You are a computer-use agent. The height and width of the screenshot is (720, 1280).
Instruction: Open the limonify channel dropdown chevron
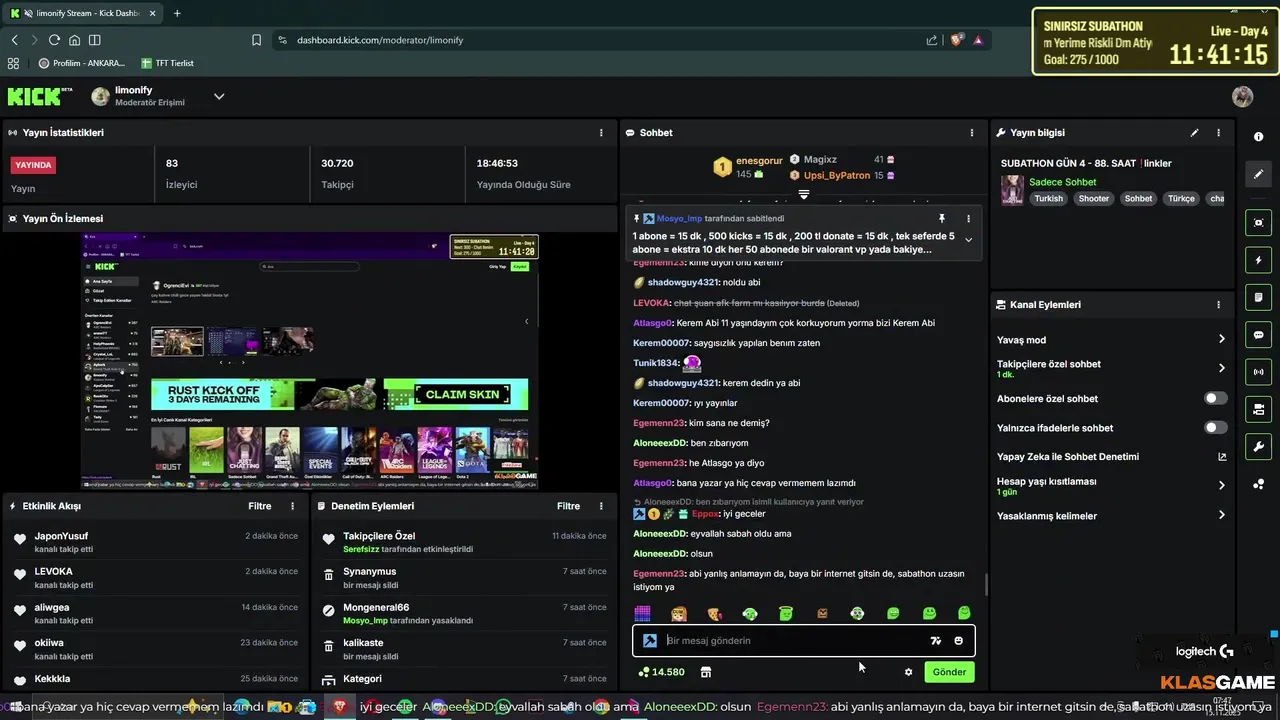[x=219, y=96]
